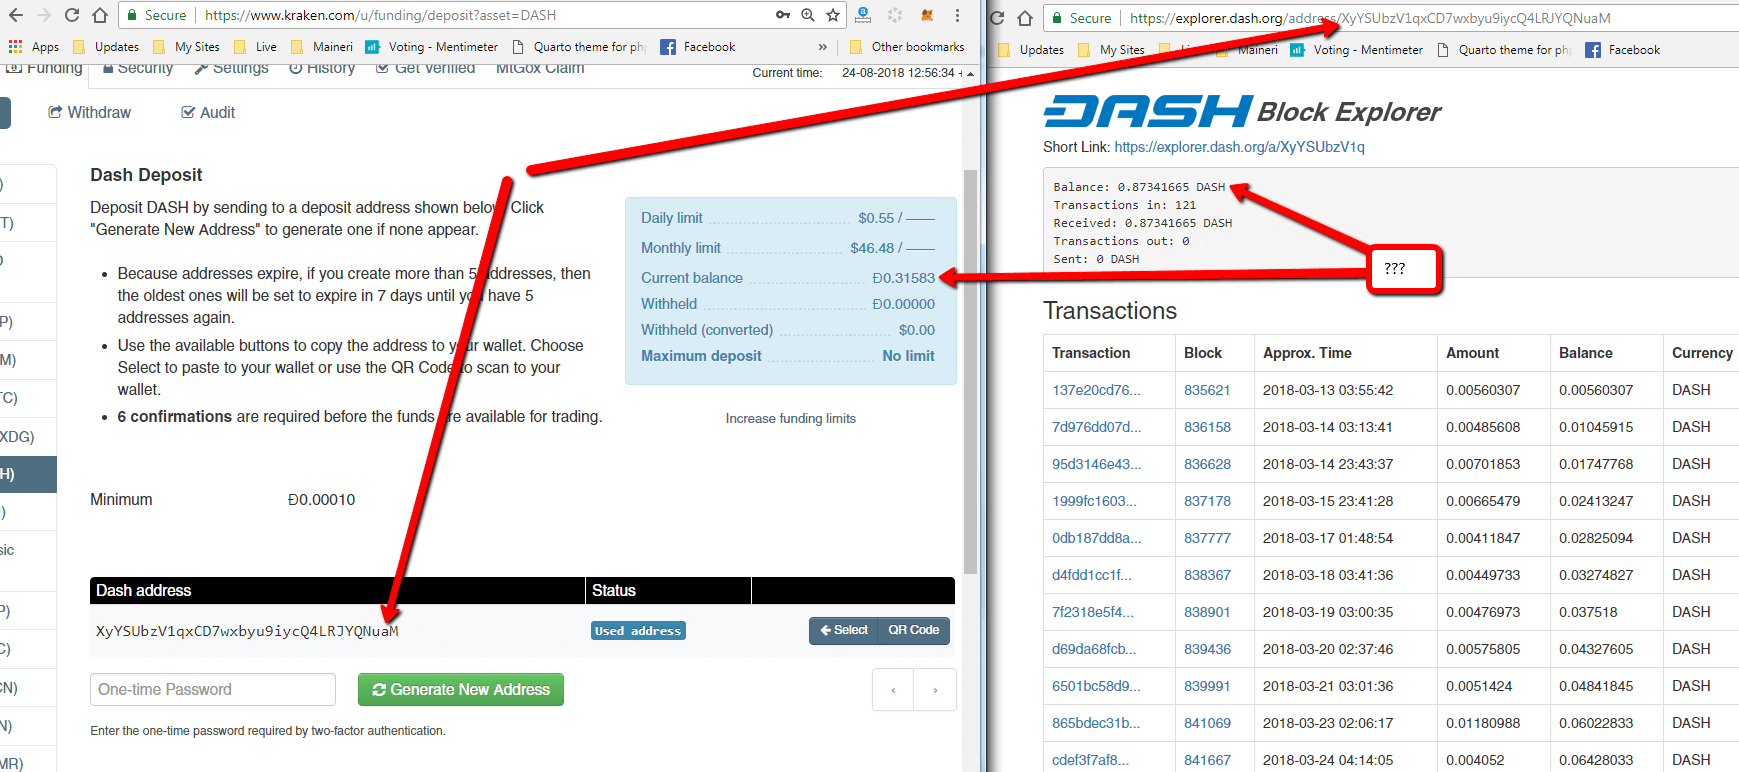Click the saved-password key icon in address bar

783,15
